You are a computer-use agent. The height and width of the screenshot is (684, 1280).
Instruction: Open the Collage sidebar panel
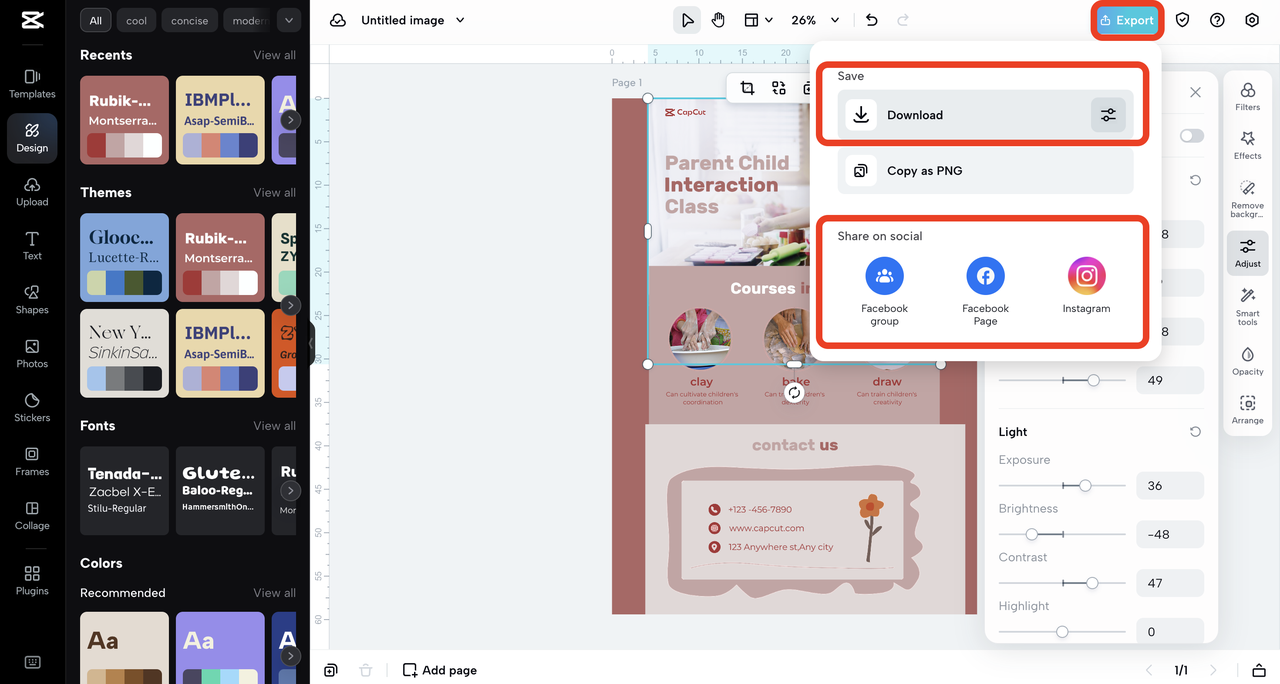(32, 516)
